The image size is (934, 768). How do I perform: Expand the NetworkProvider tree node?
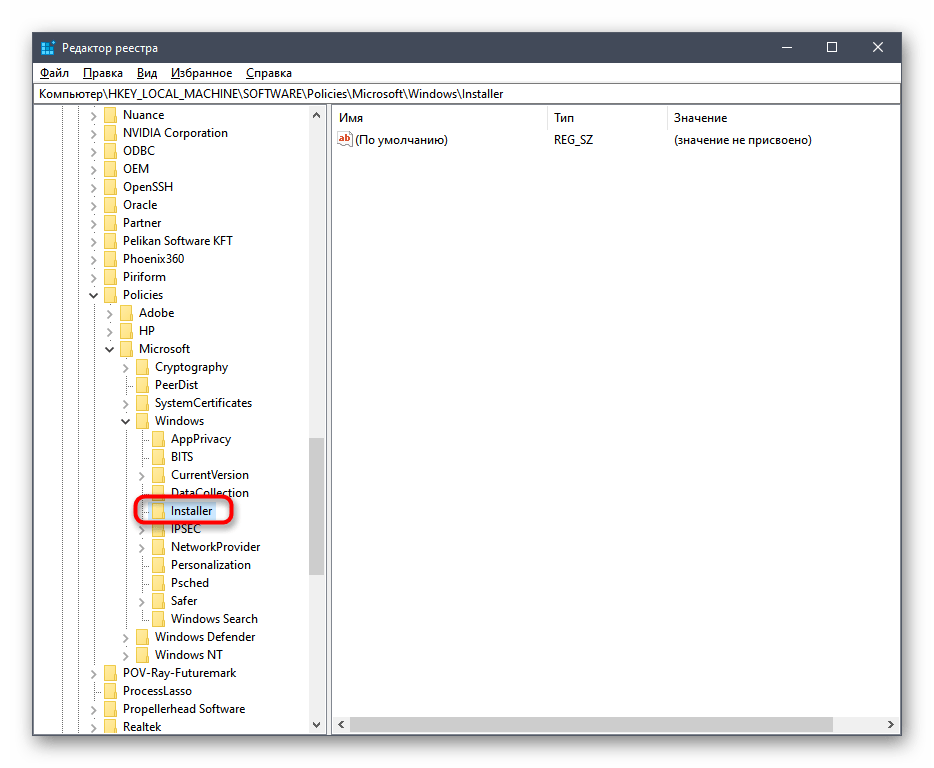(142, 548)
